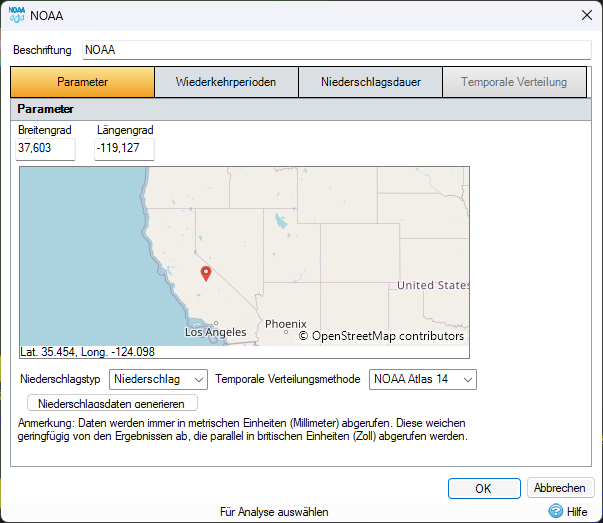Click the Lat. Long. coordinate readout
This screenshot has height=523, width=603.
[x=88, y=352]
